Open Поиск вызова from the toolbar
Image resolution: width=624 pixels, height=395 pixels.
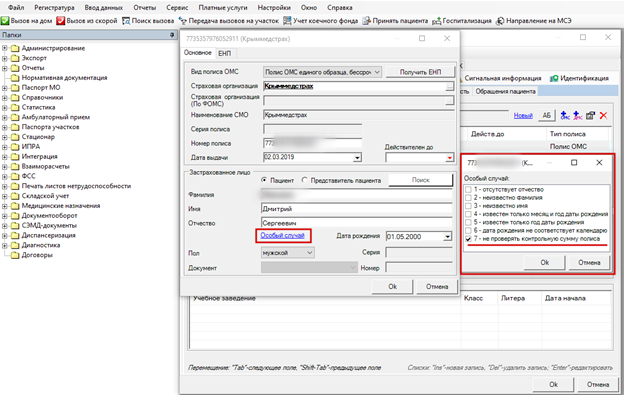(x=148, y=21)
